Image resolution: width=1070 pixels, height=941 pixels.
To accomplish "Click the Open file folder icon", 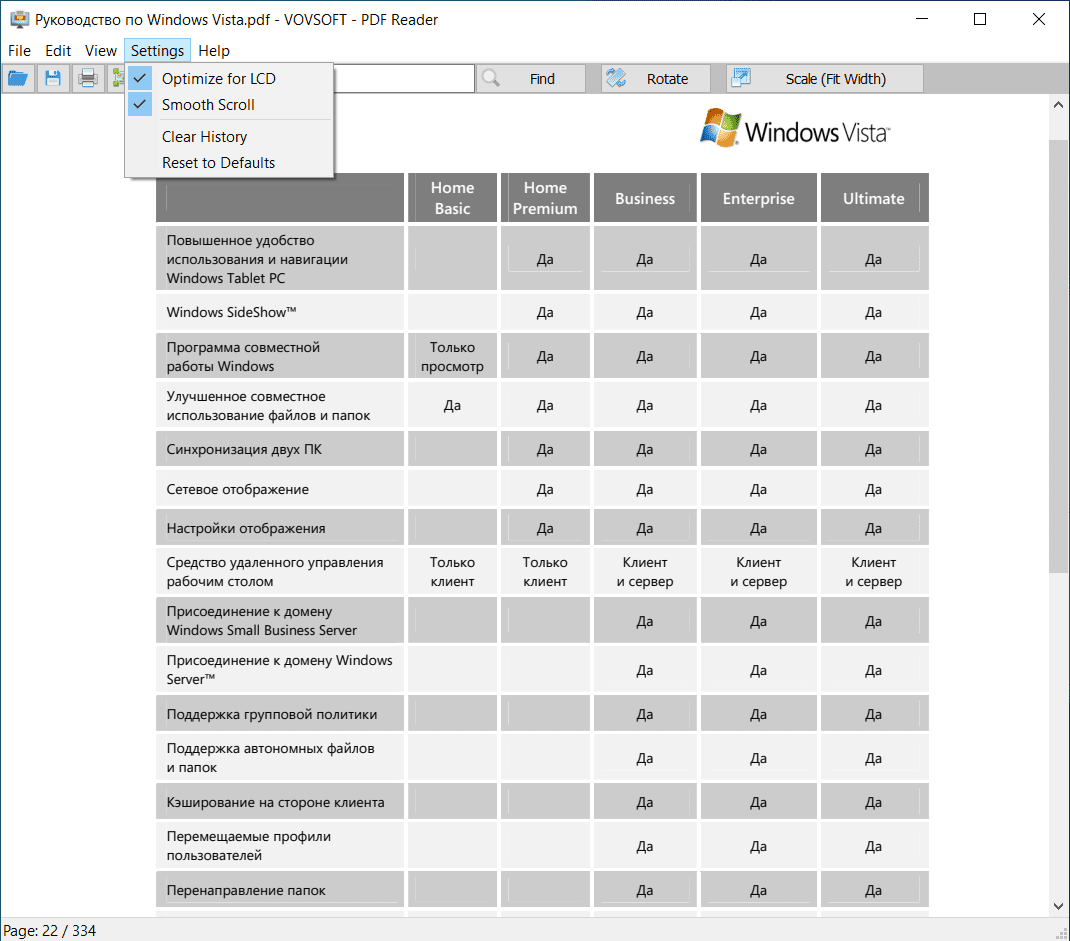I will (x=18, y=78).
